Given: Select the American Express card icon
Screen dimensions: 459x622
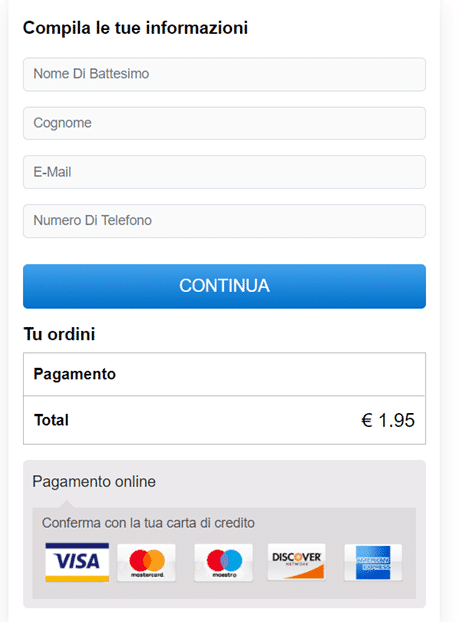Looking at the screenshot, I should pyautogui.click(x=373, y=562).
